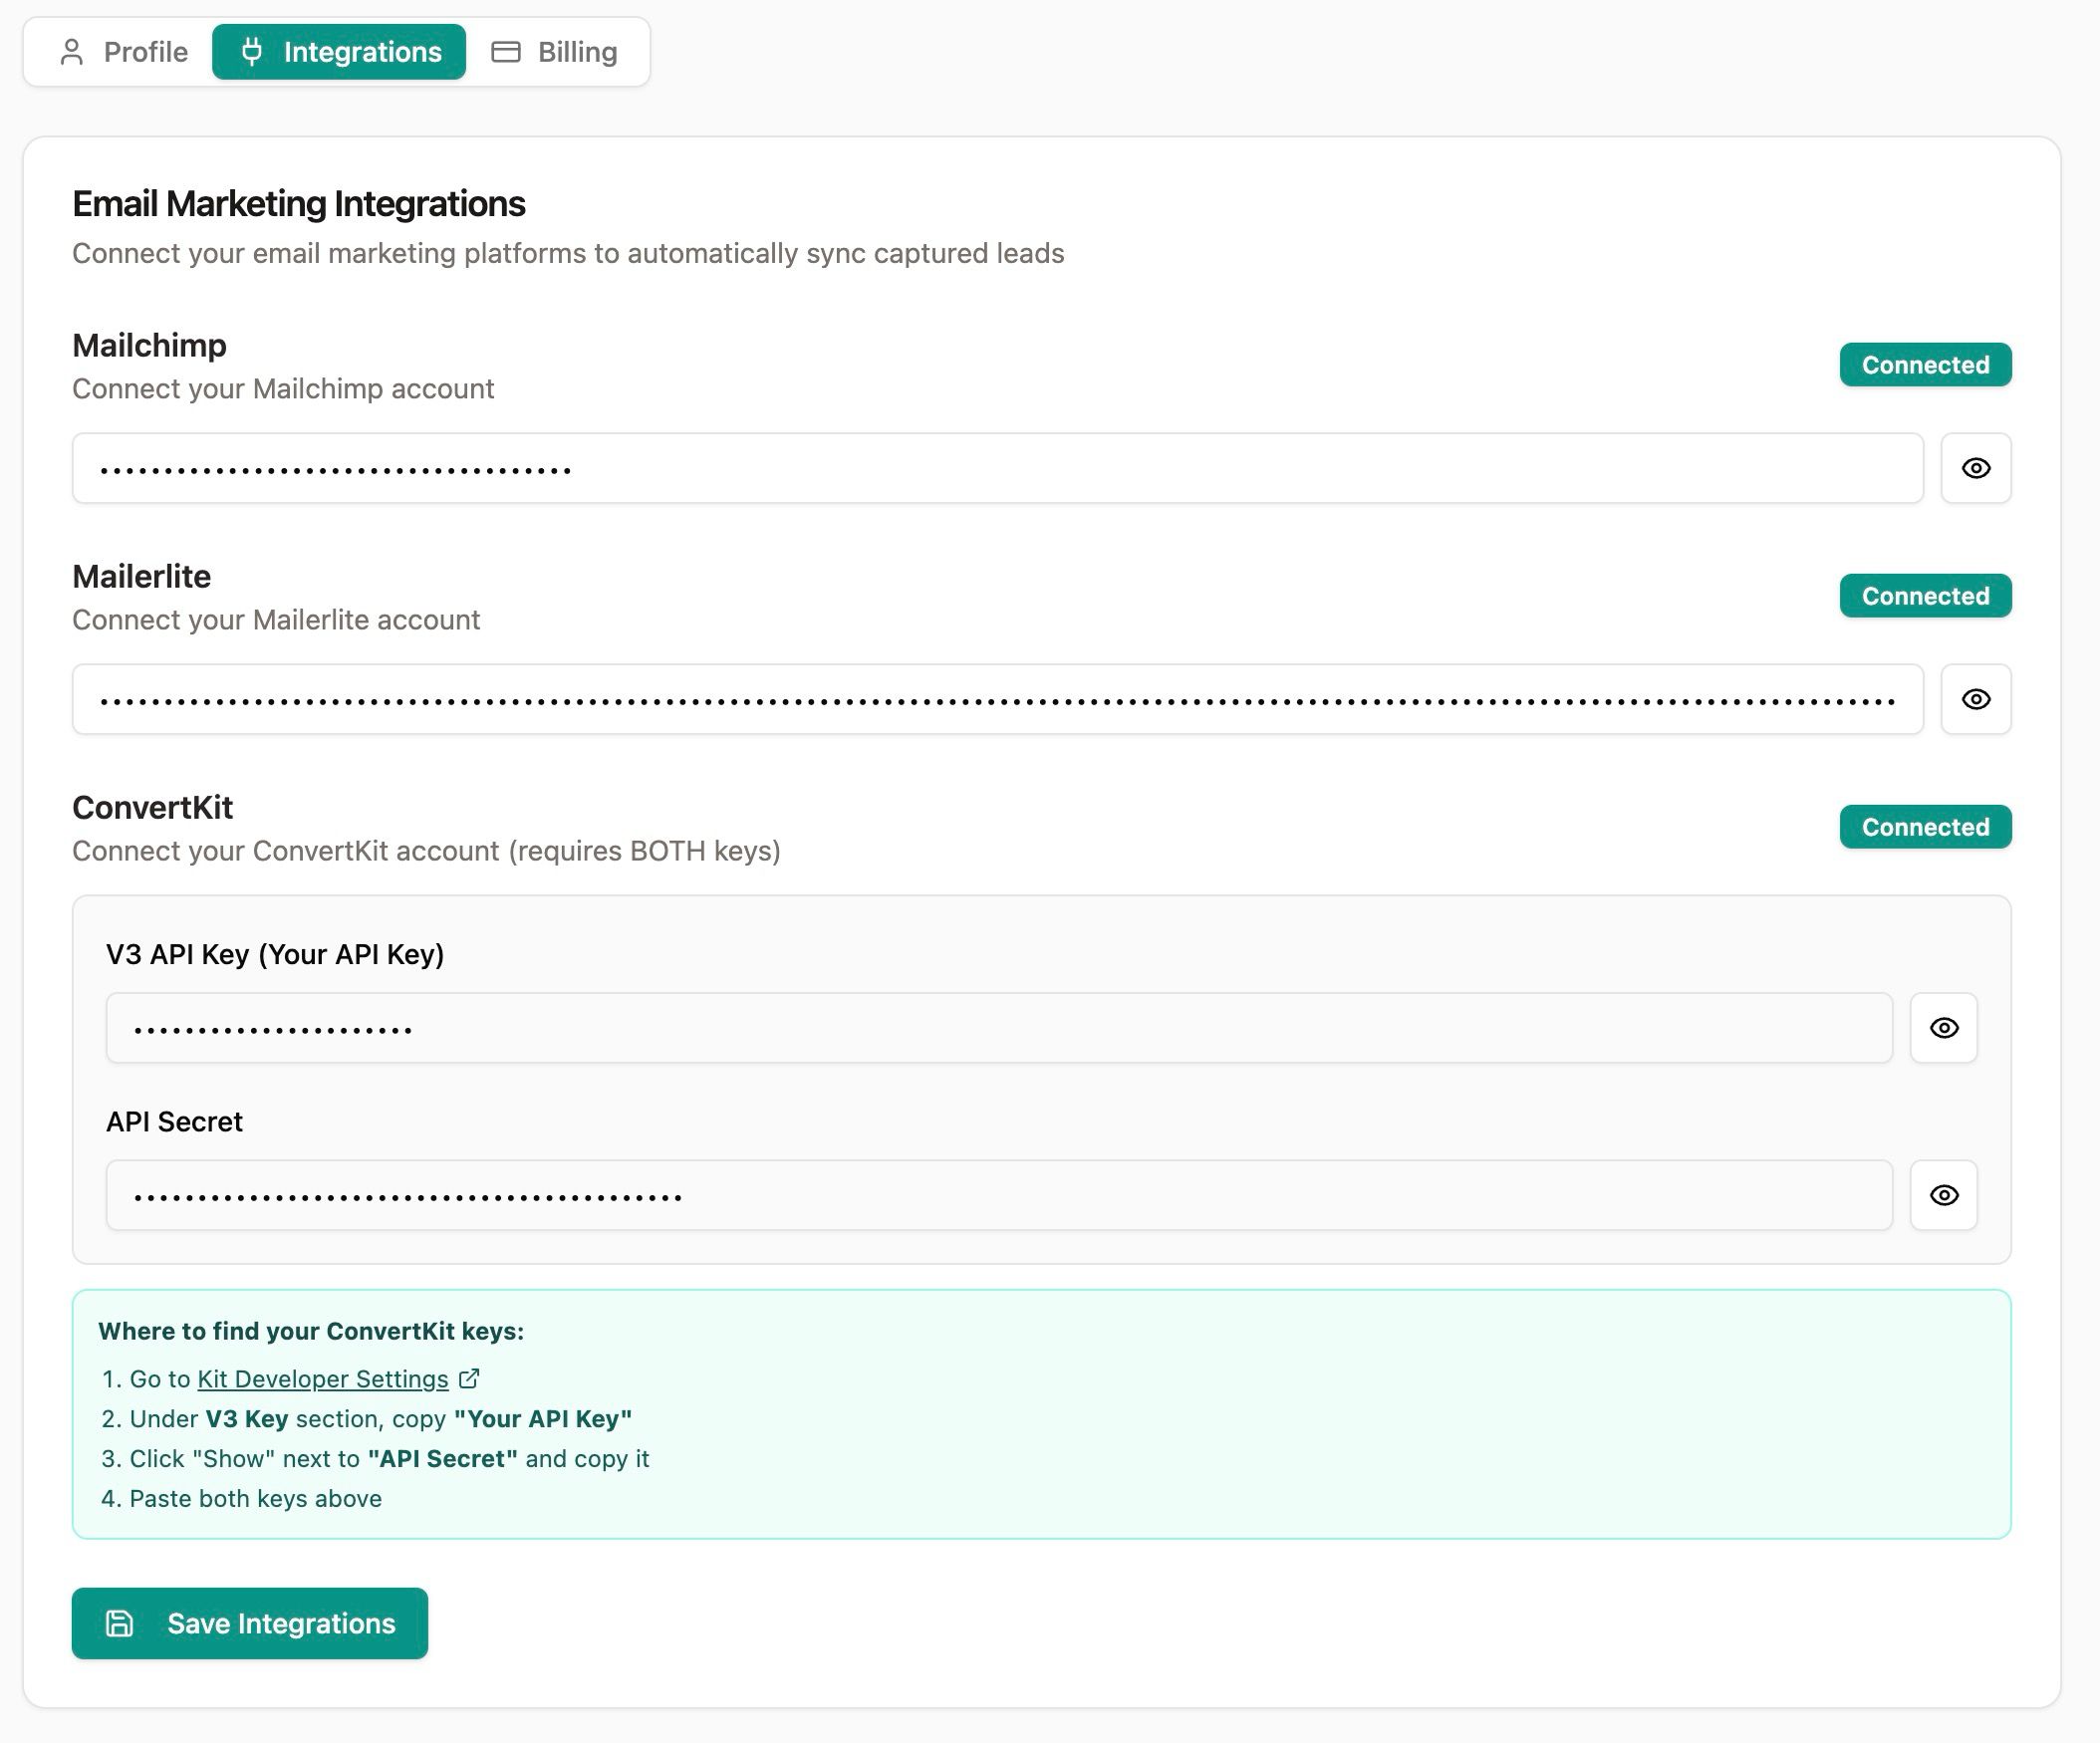2100x1743 pixels.
Task: Click the "API Secret" field label
Action: [x=174, y=1121]
